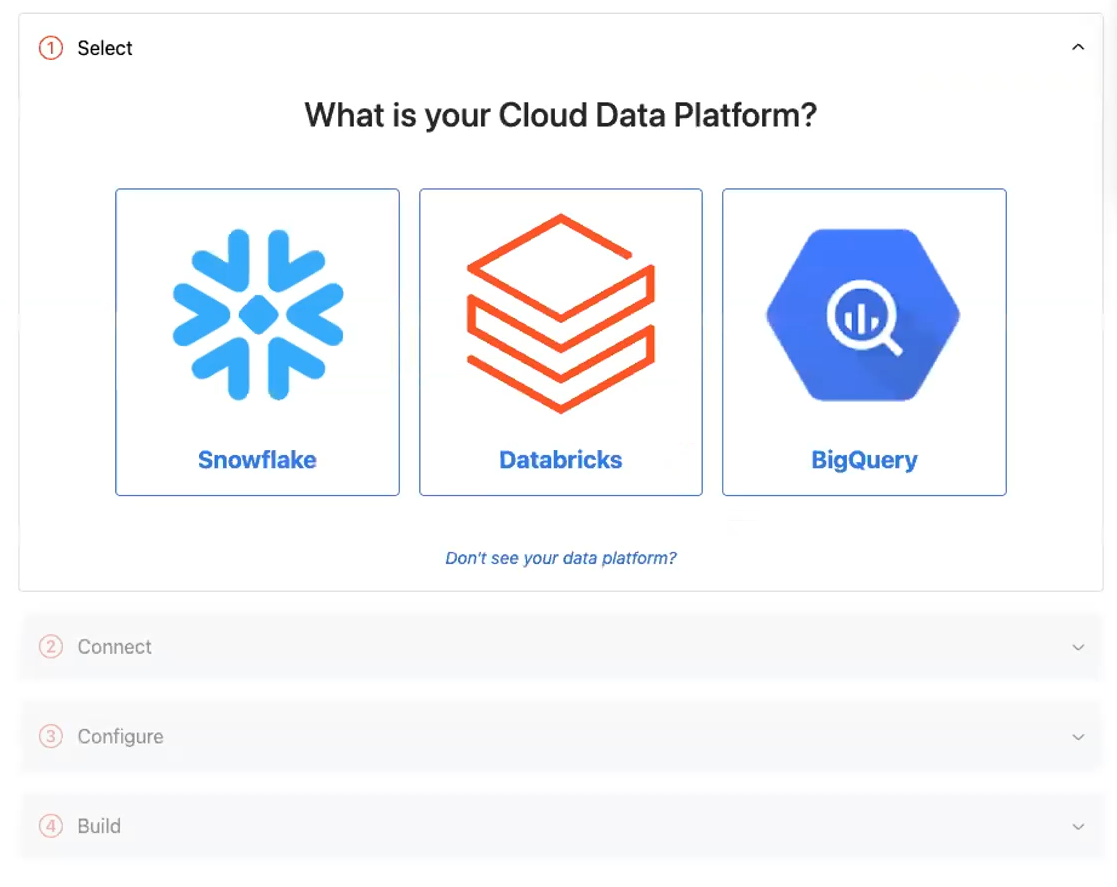This screenshot has width=1117, height=887.
Task: Expand the Connect step chevron
Action: (1078, 647)
